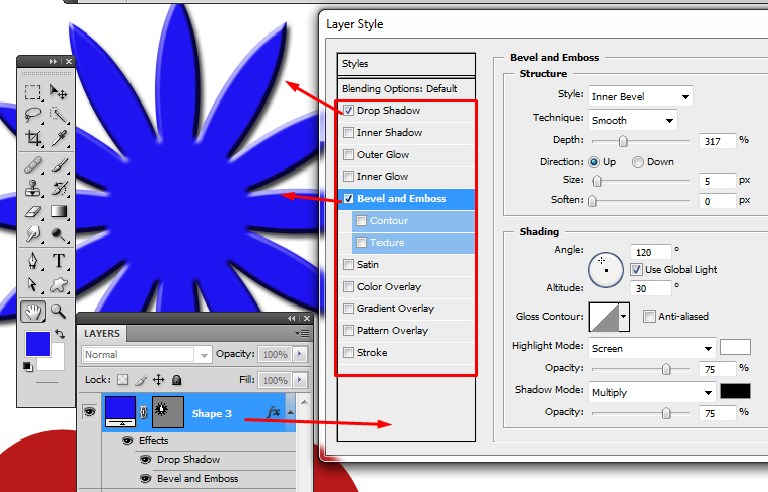Open Shadow Mode dropdown showing Multiply
768x492 pixels.
[652, 392]
